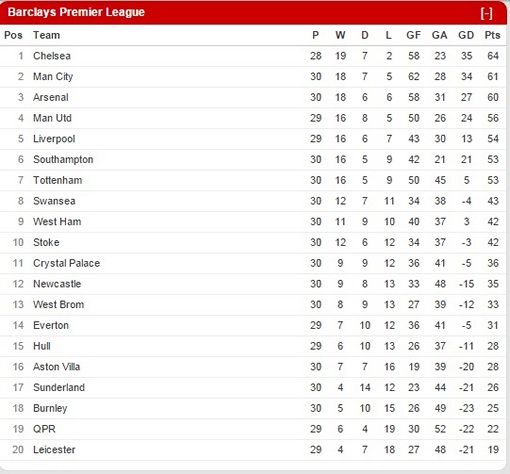Open the Man City team link

click(x=53, y=76)
